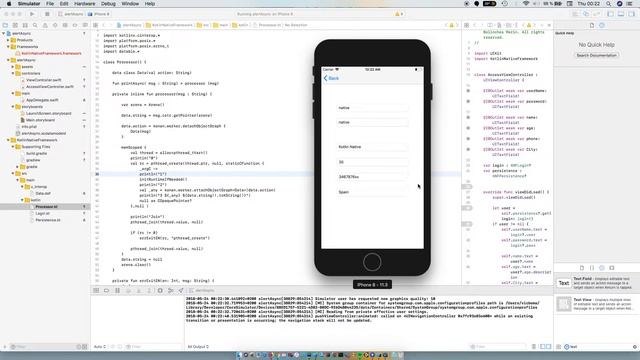Click the related items icon in assistant editor jump bar
The image size is (640, 360).
(467, 25)
